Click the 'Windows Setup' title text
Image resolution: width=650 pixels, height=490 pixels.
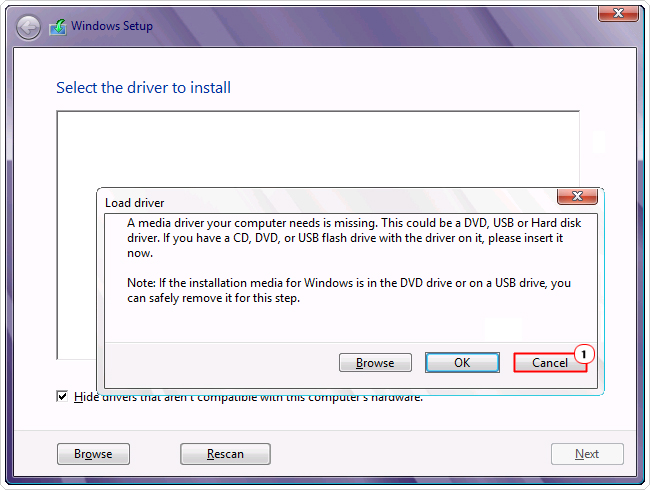pos(112,26)
